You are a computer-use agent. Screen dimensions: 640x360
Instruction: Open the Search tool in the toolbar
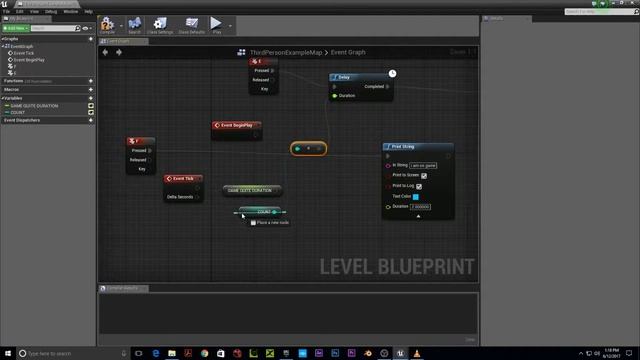[134, 25]
